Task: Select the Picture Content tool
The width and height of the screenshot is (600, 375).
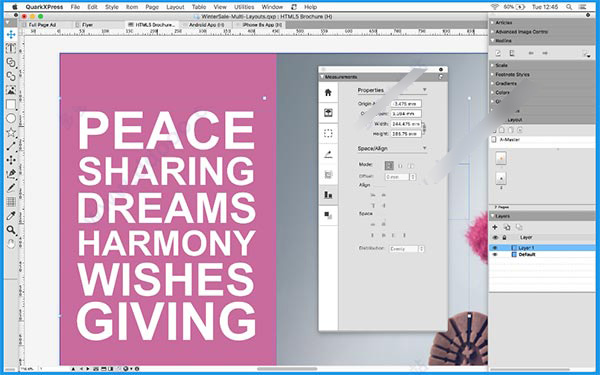Action: click(x=11, y=90)
